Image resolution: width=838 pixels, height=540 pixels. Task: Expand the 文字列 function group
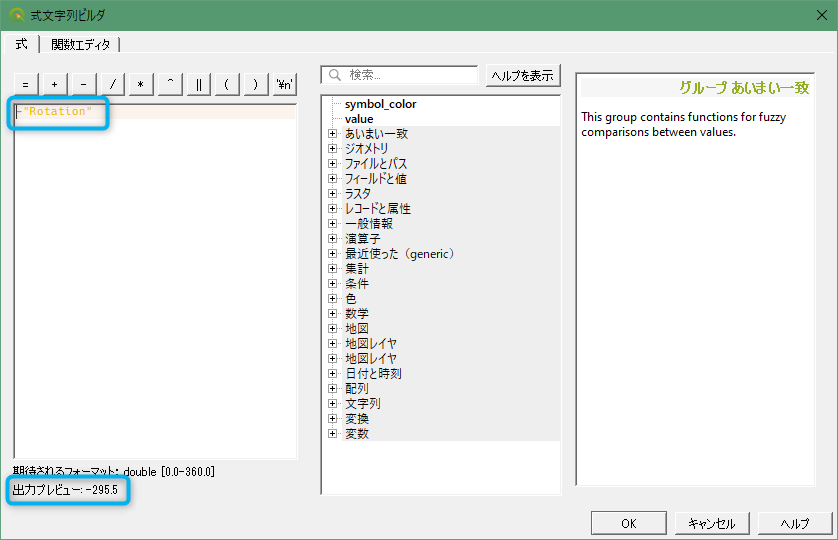333,404
